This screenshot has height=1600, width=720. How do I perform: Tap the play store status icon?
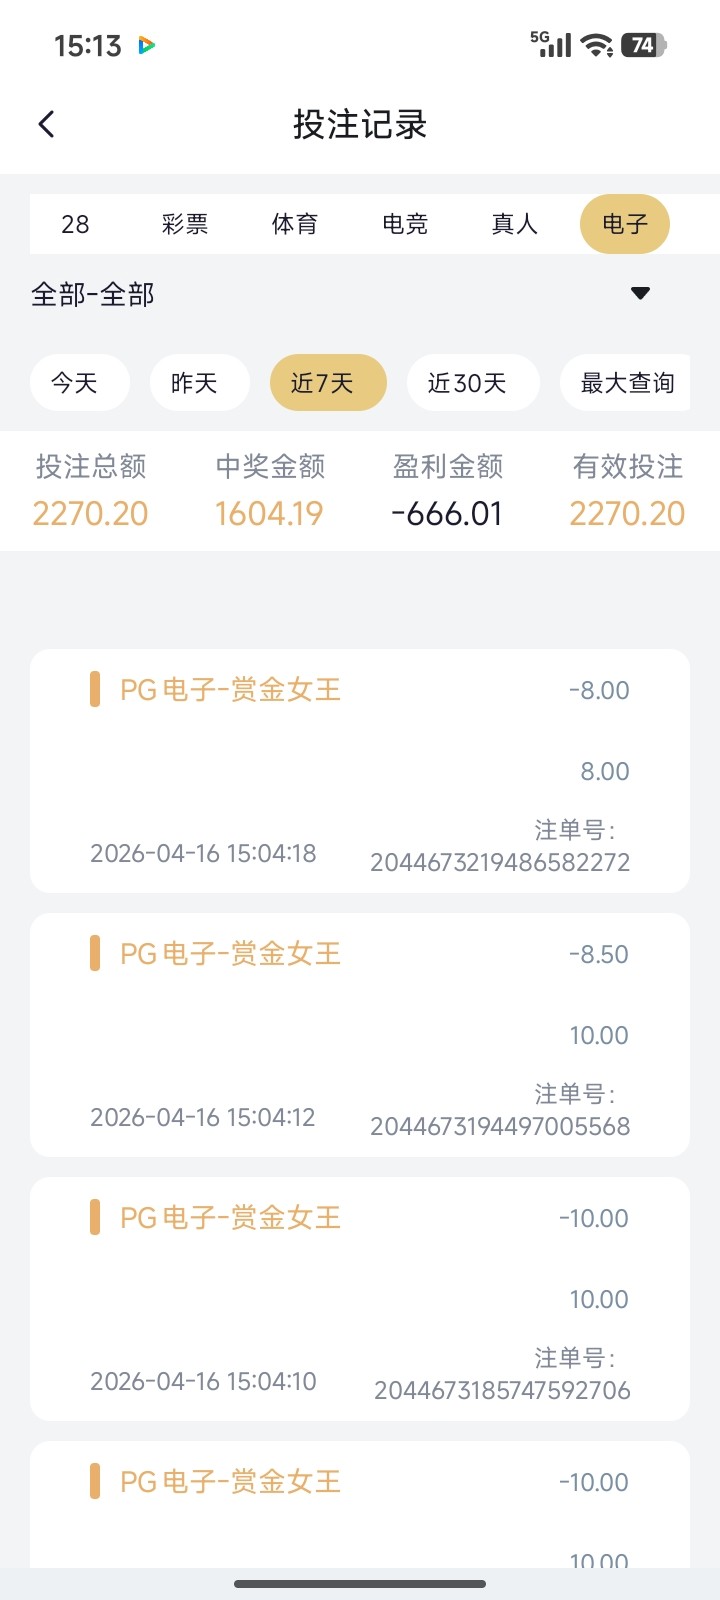147,45
